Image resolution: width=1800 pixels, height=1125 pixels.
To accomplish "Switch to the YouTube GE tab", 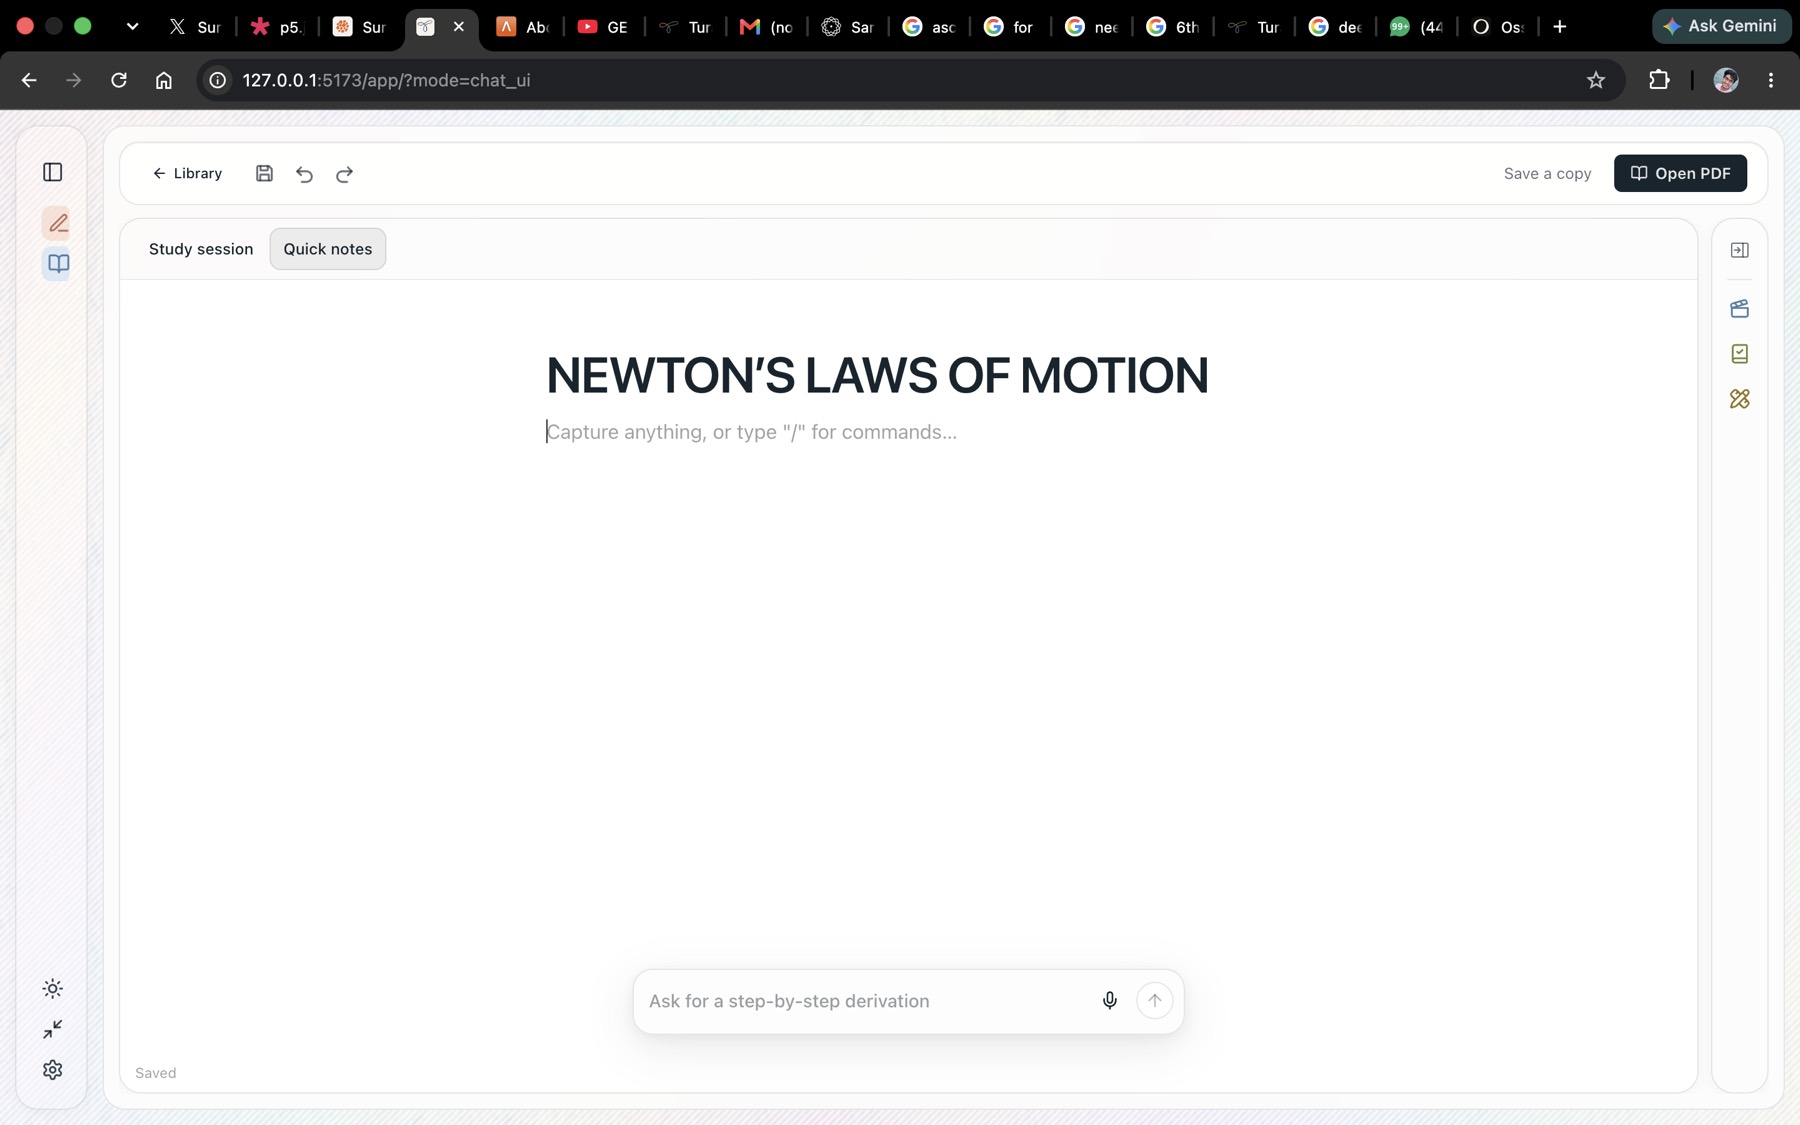I will point(603,27).
